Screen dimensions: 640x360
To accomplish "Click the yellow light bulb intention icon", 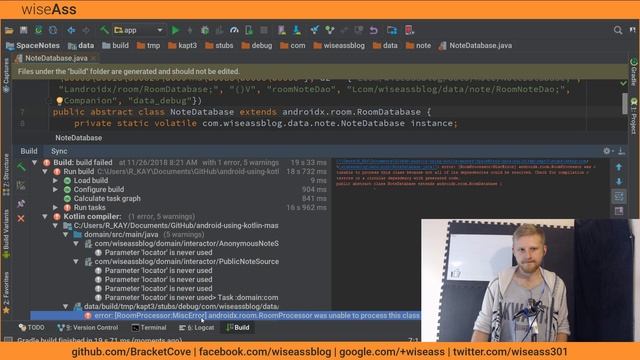I will (60, 100).
